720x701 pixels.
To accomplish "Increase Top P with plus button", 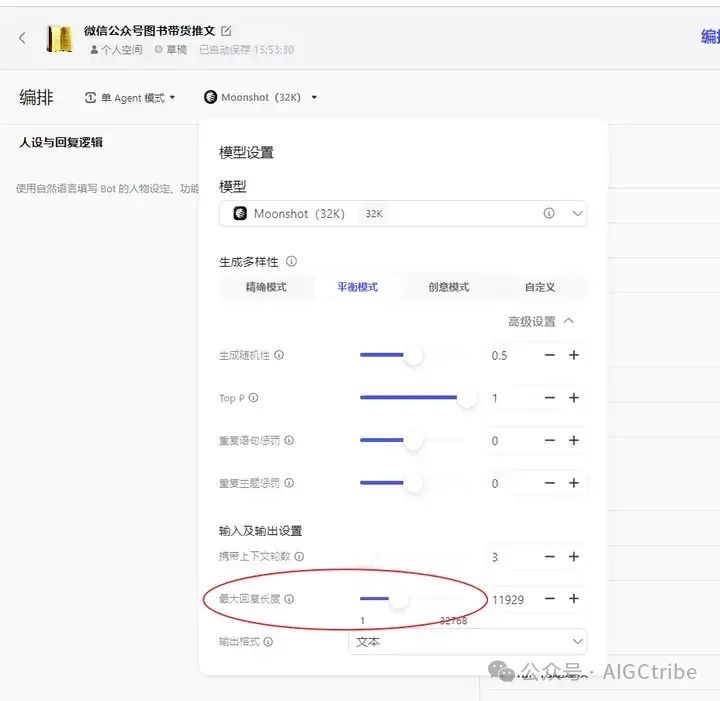I will click(x=574, y=398).
